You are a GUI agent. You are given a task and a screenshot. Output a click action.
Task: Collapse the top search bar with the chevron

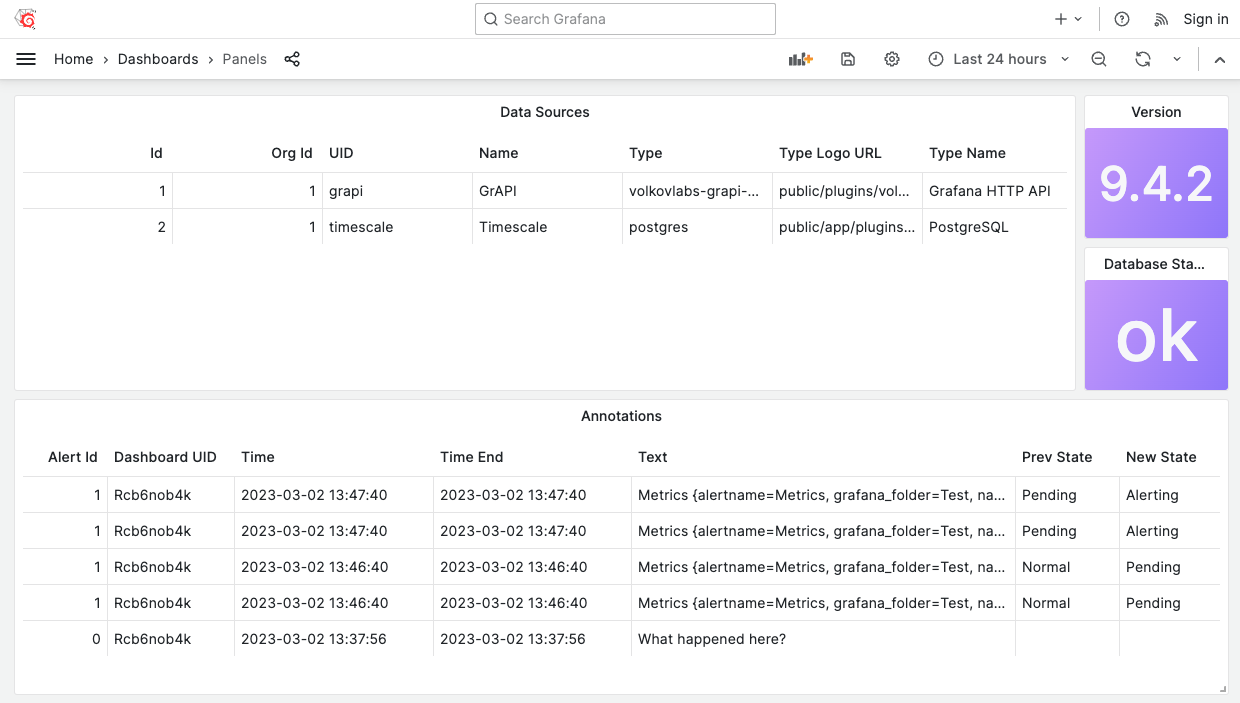coord(1220,59)
